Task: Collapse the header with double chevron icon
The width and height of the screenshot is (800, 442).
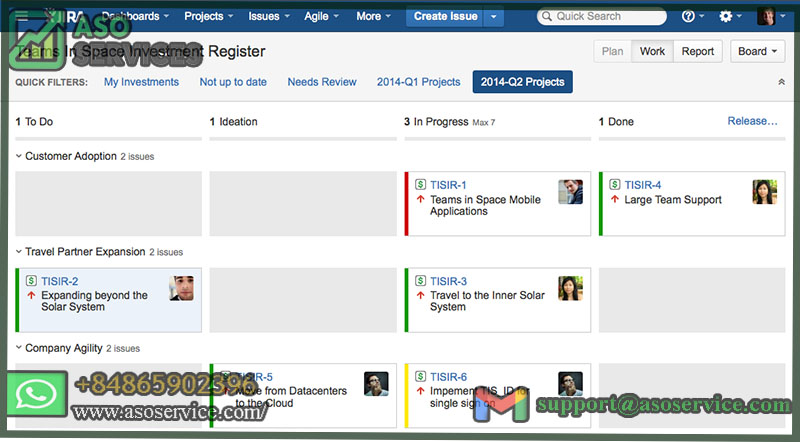Action: pos(781,82)
